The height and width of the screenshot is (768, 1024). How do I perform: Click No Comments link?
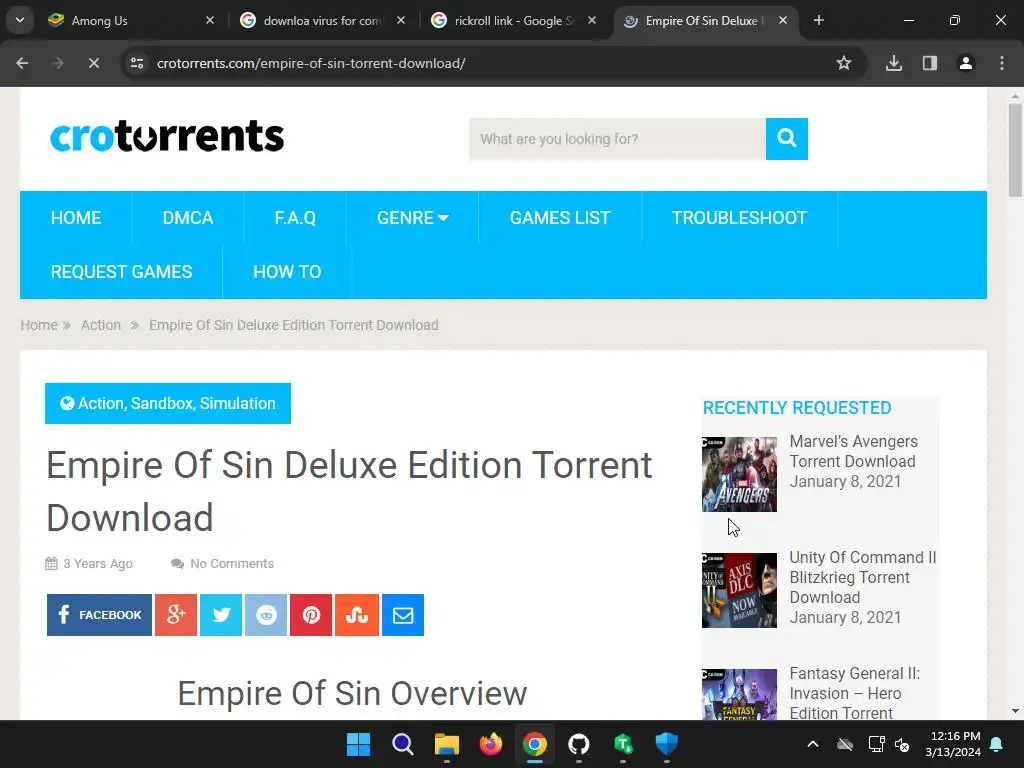coord(231,564)
